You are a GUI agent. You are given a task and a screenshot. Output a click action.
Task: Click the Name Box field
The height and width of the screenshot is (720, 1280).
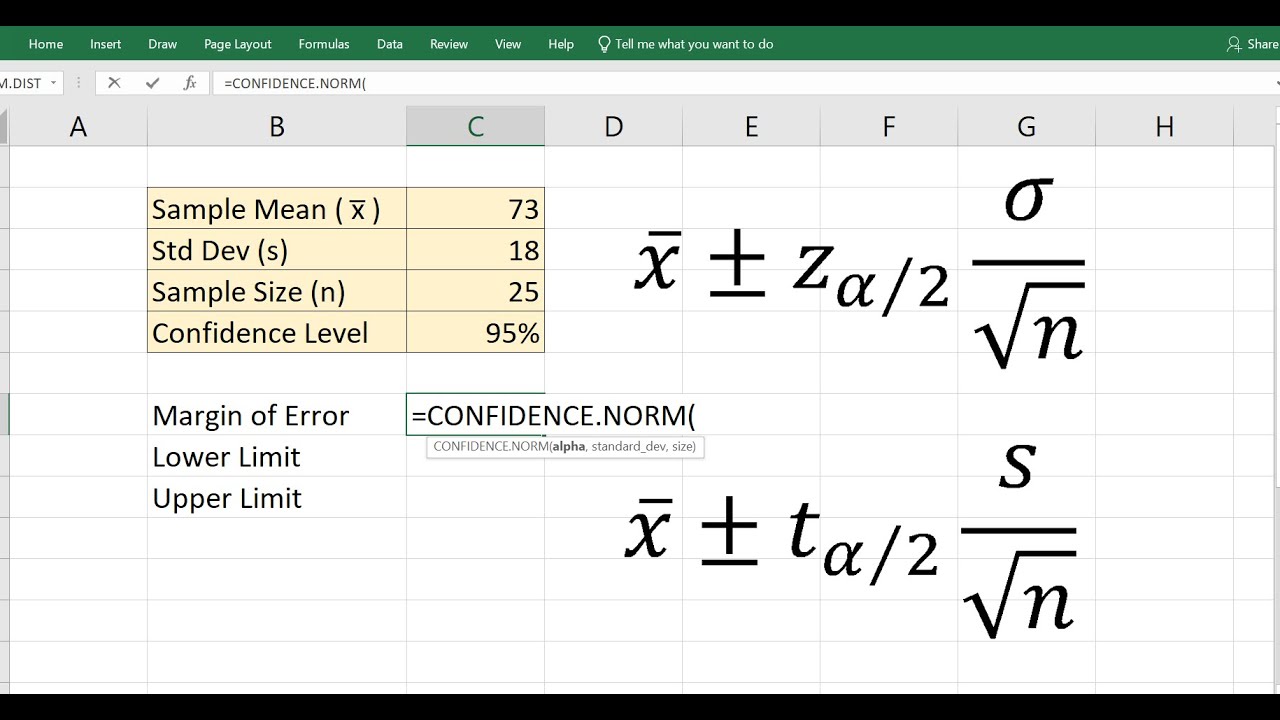23,83
